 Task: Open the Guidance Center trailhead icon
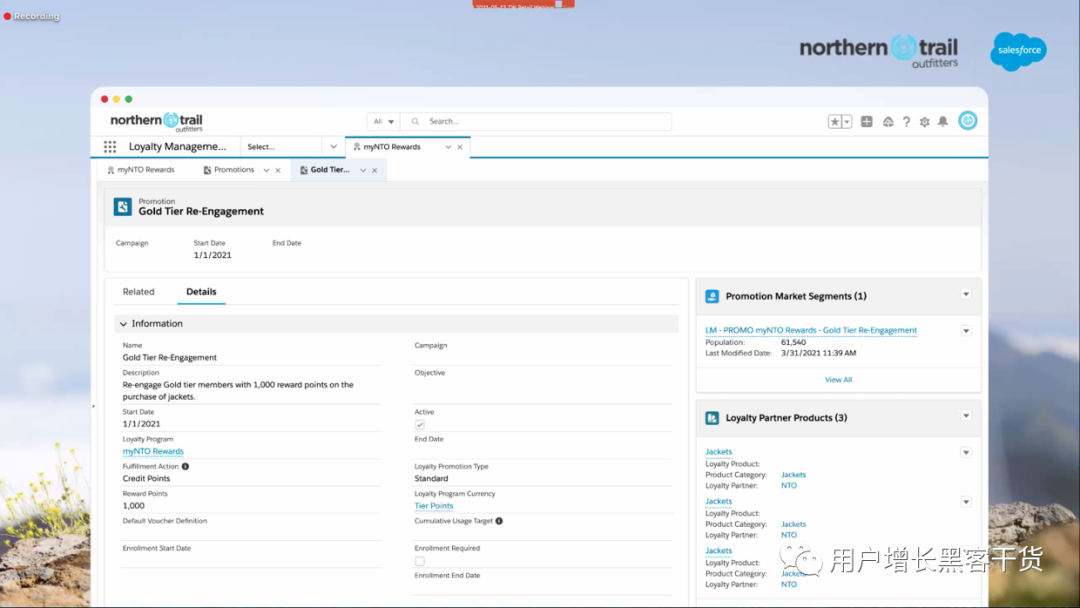click(888, 121)
